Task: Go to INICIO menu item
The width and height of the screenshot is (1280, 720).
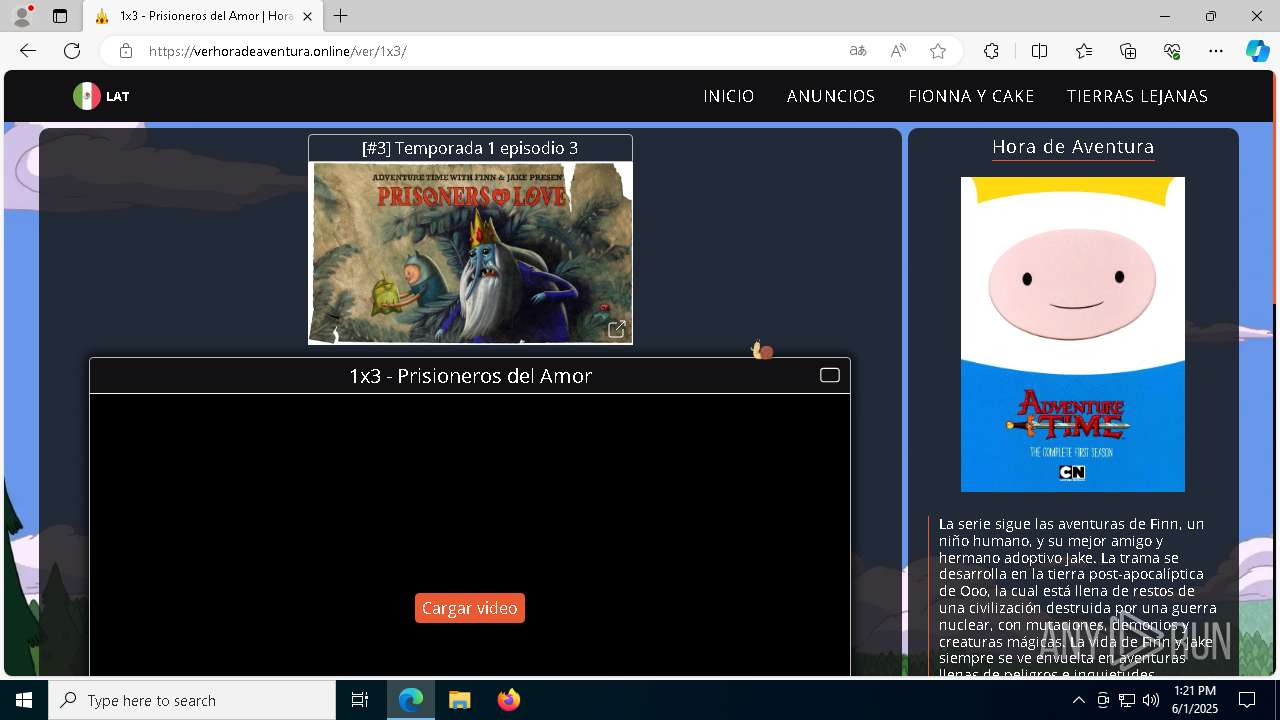Action: (729, 96)
